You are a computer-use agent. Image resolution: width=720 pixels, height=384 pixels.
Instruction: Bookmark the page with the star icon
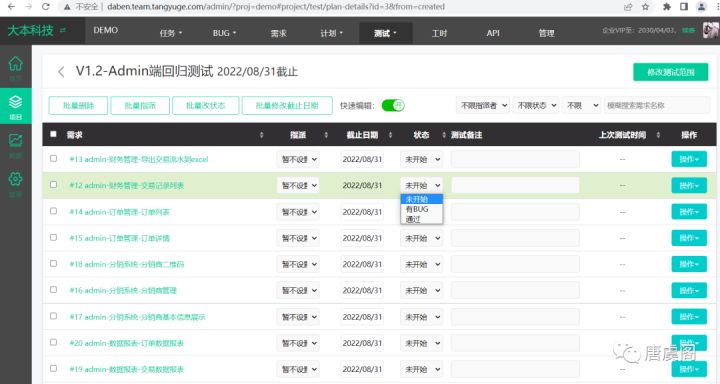pos(645,6)
